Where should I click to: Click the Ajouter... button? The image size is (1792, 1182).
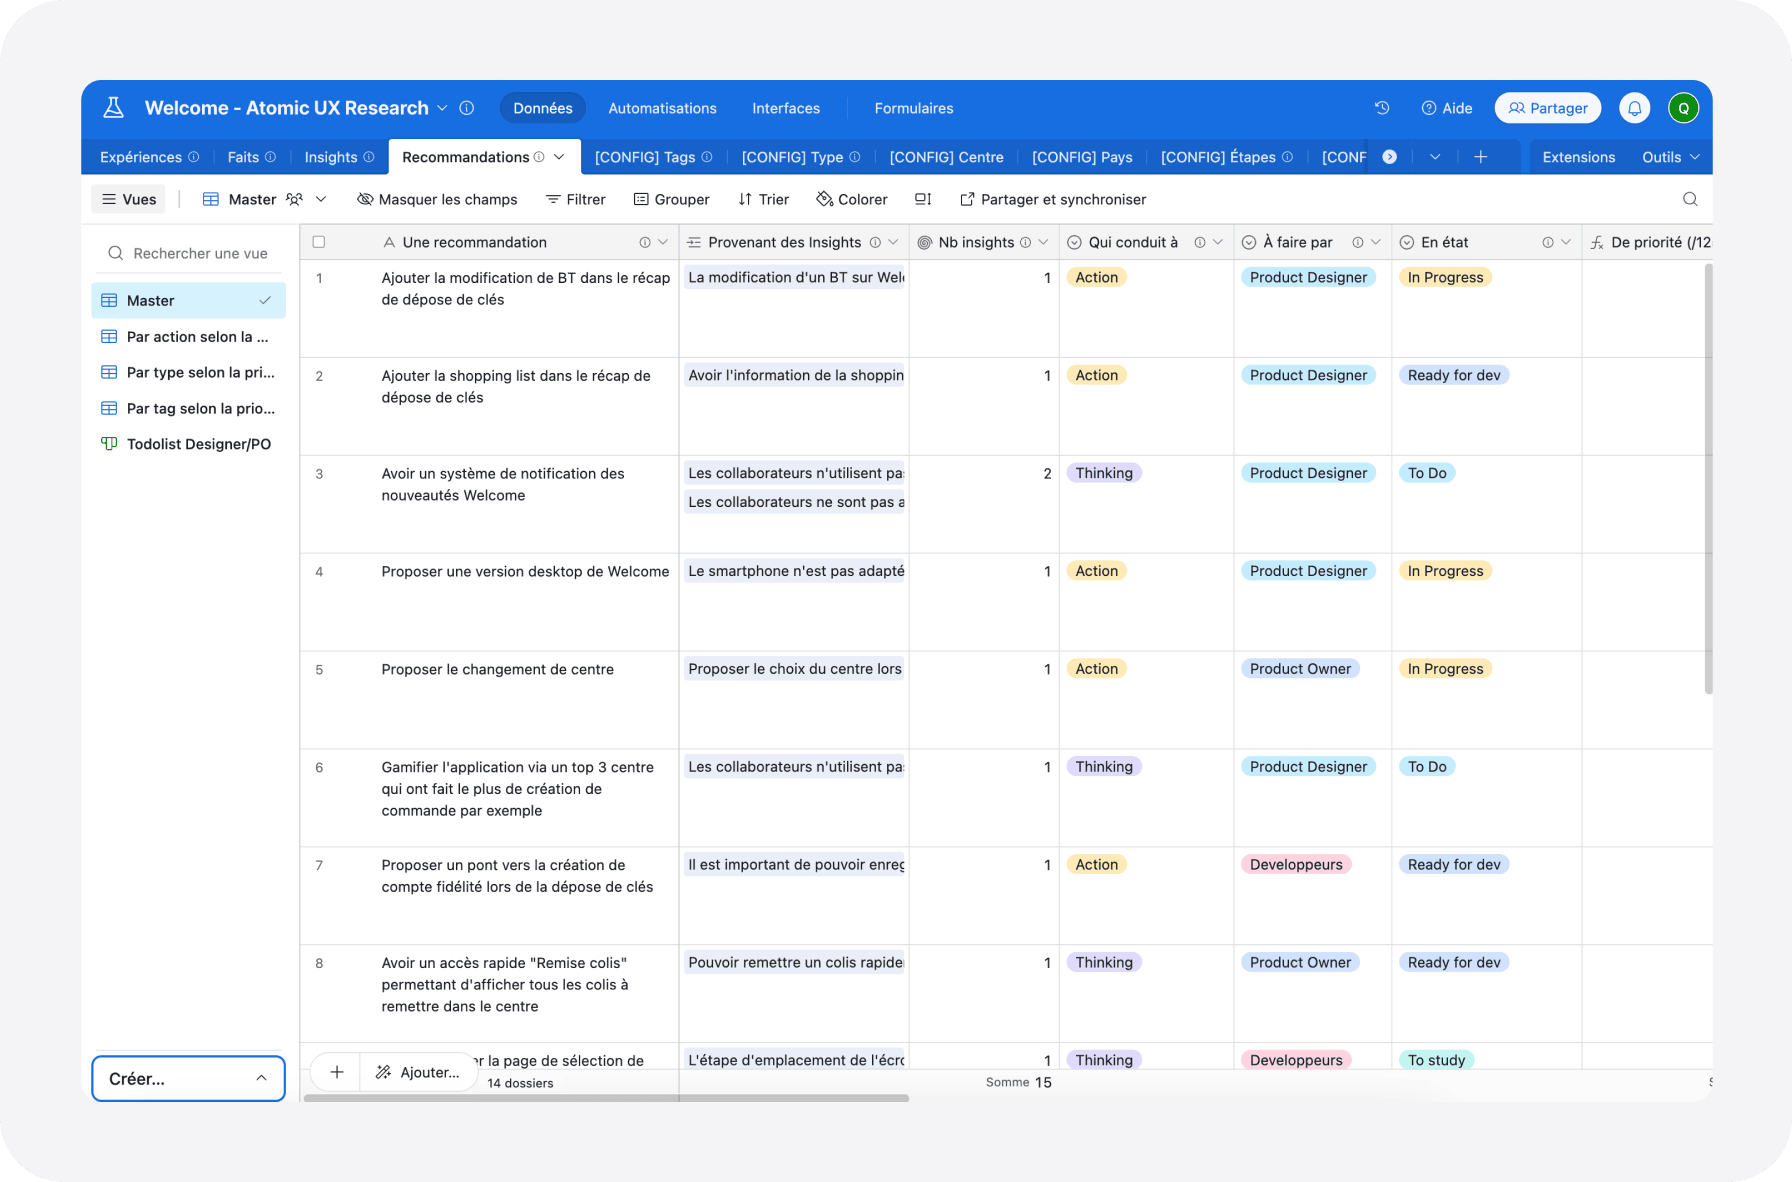click(x=418, y=1072)
